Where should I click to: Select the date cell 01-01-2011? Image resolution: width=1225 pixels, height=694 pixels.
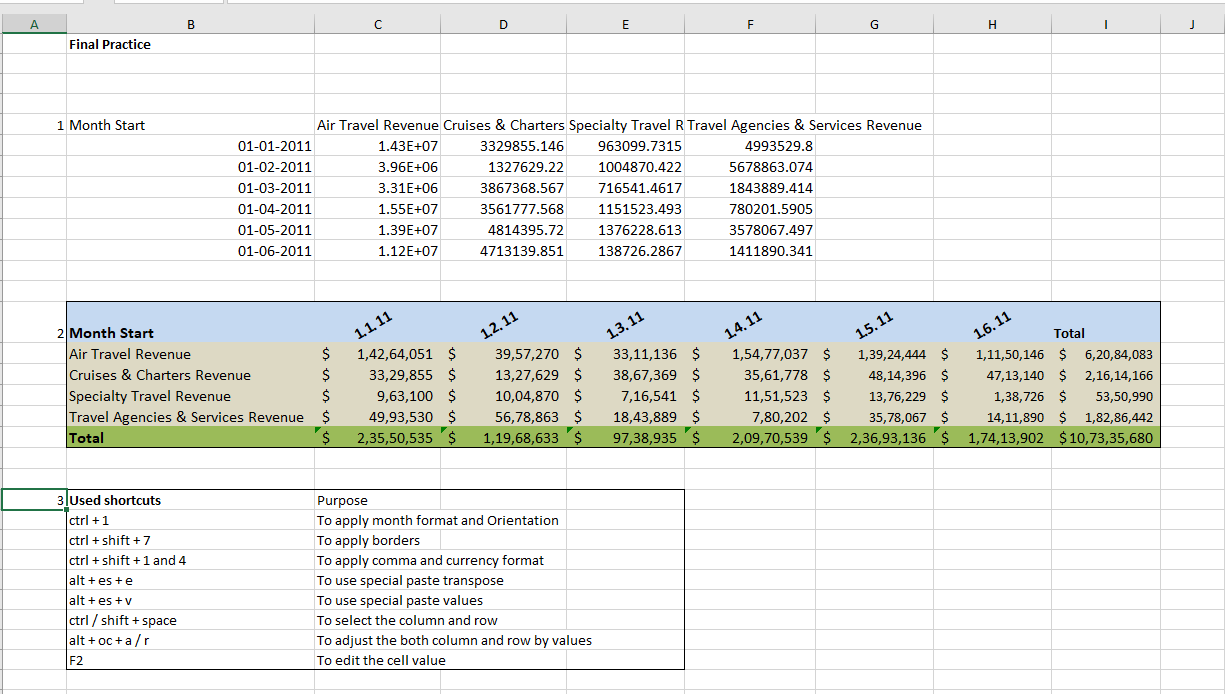pos(191,146)
